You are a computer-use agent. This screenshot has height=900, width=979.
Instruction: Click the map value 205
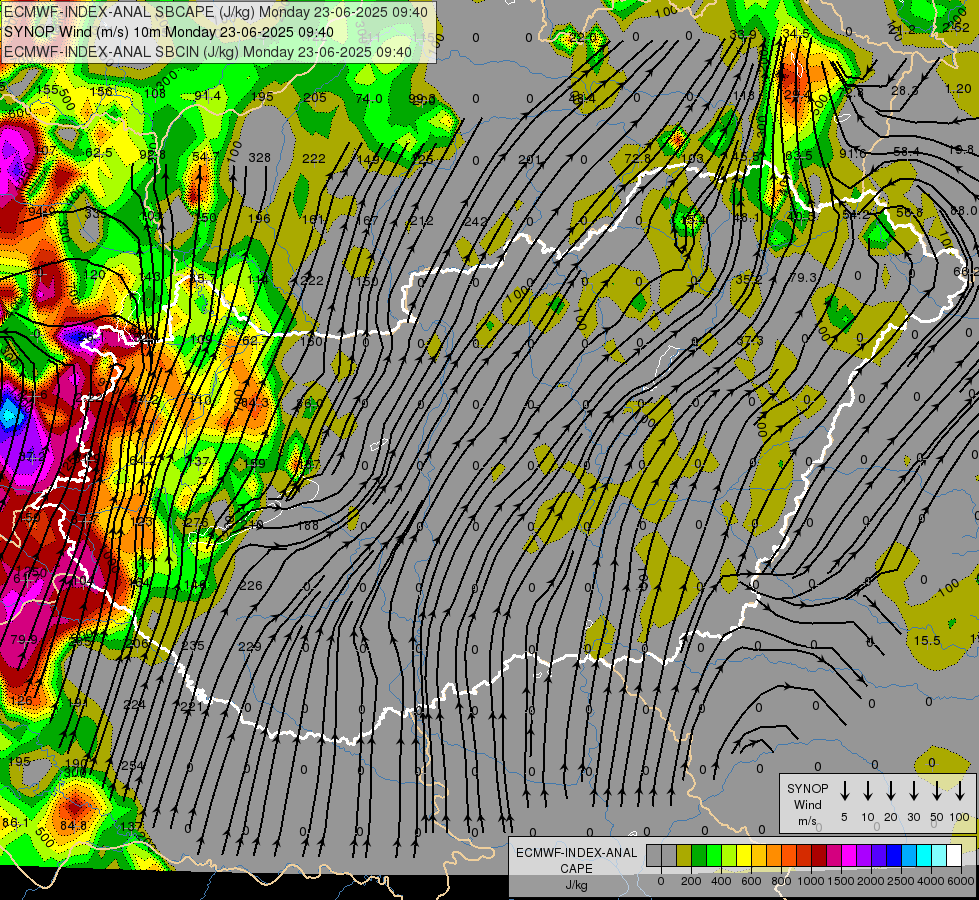pyautogui.click(x=315, y=98)
